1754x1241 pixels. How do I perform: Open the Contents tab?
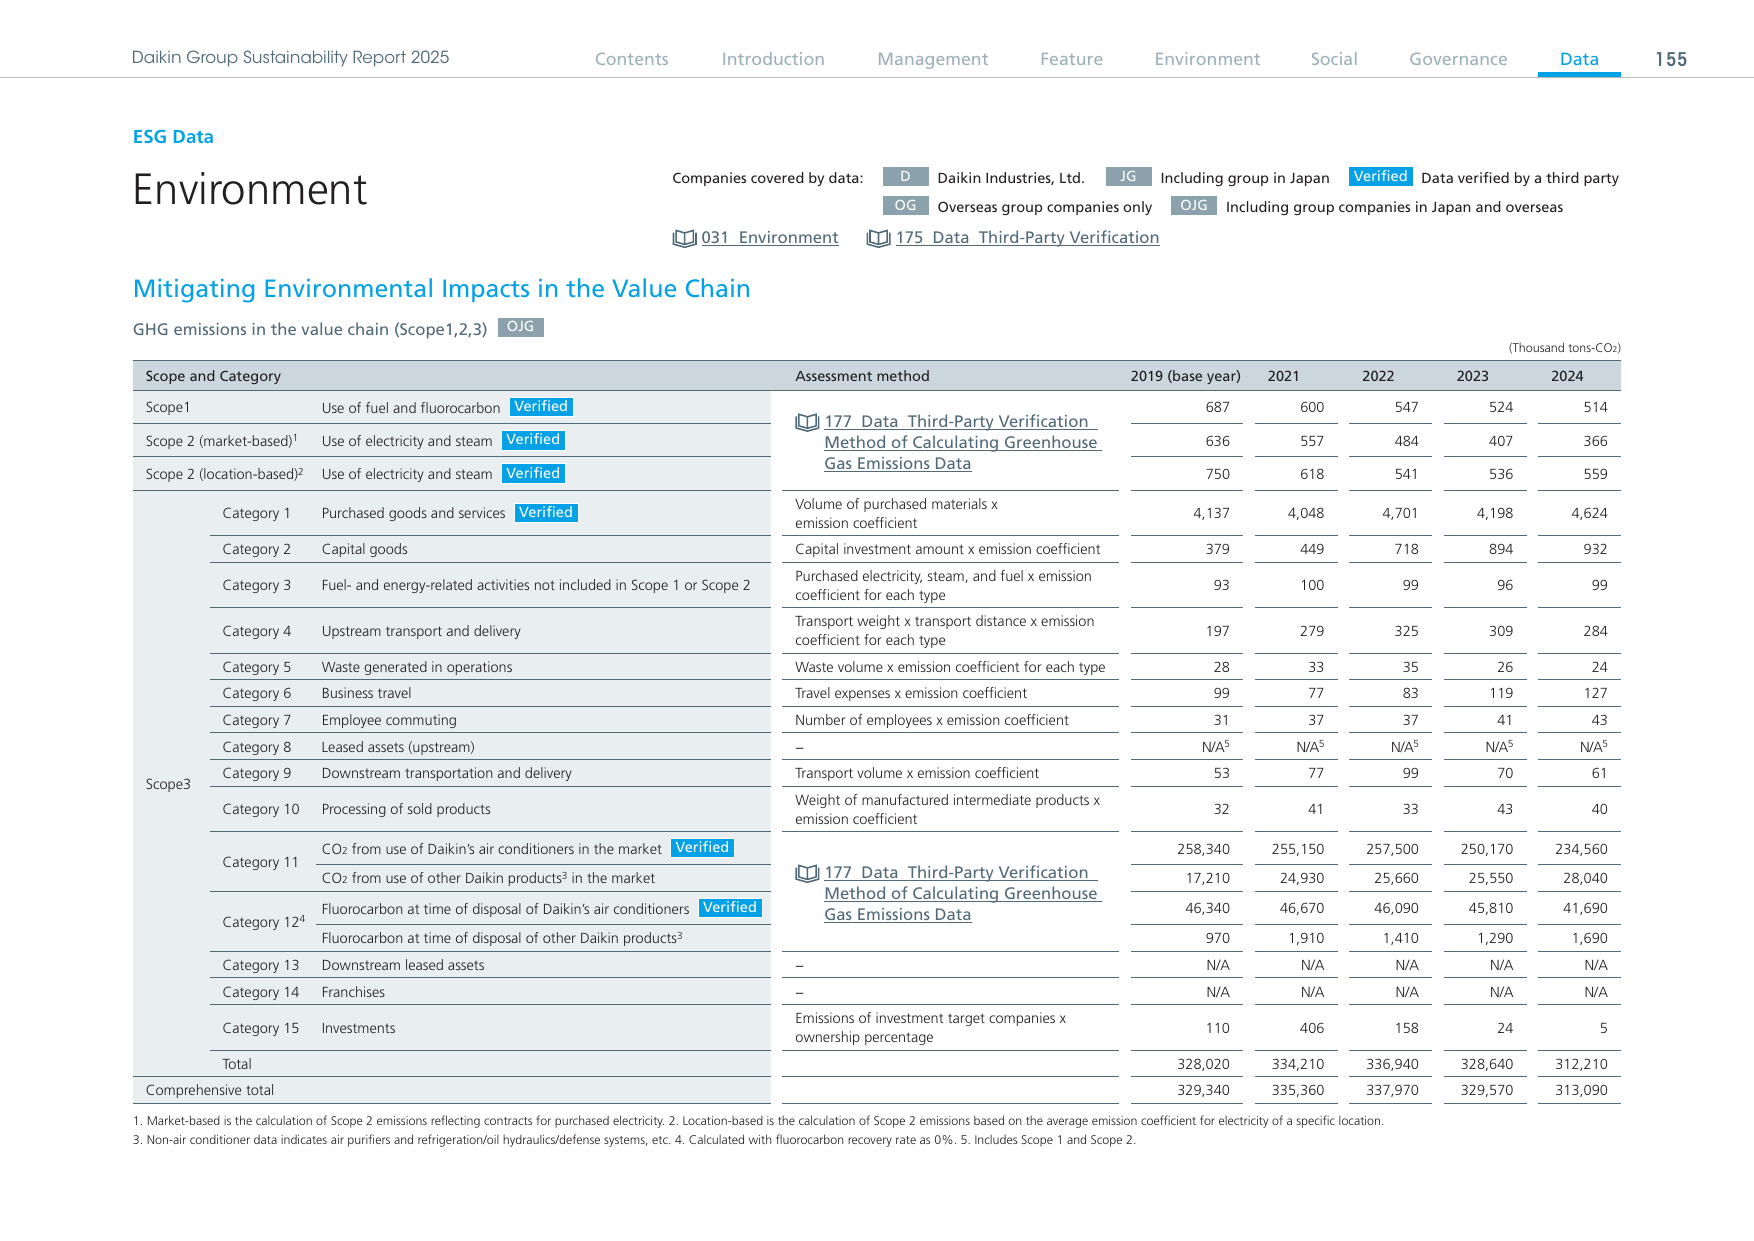pos(631,59)
